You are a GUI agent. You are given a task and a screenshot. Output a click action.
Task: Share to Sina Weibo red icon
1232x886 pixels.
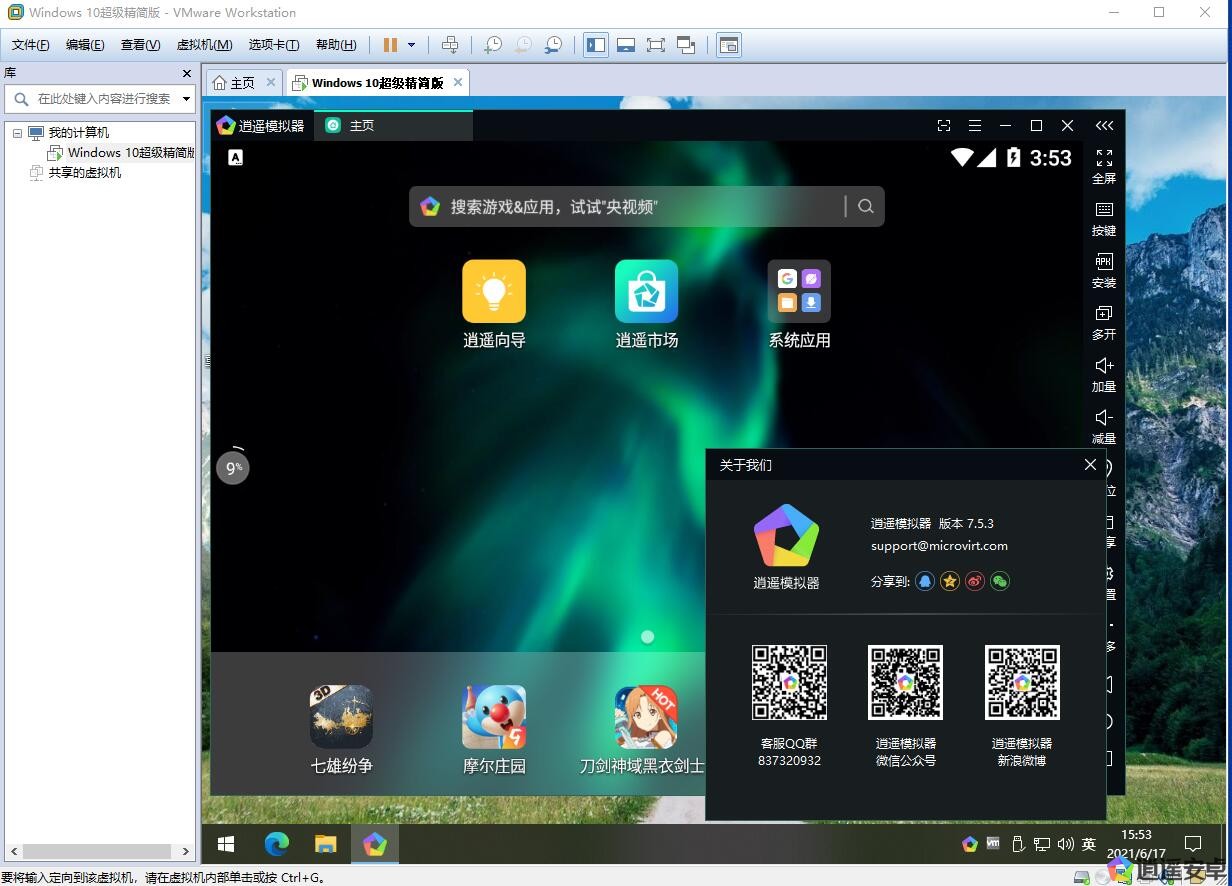coord(975,581)
